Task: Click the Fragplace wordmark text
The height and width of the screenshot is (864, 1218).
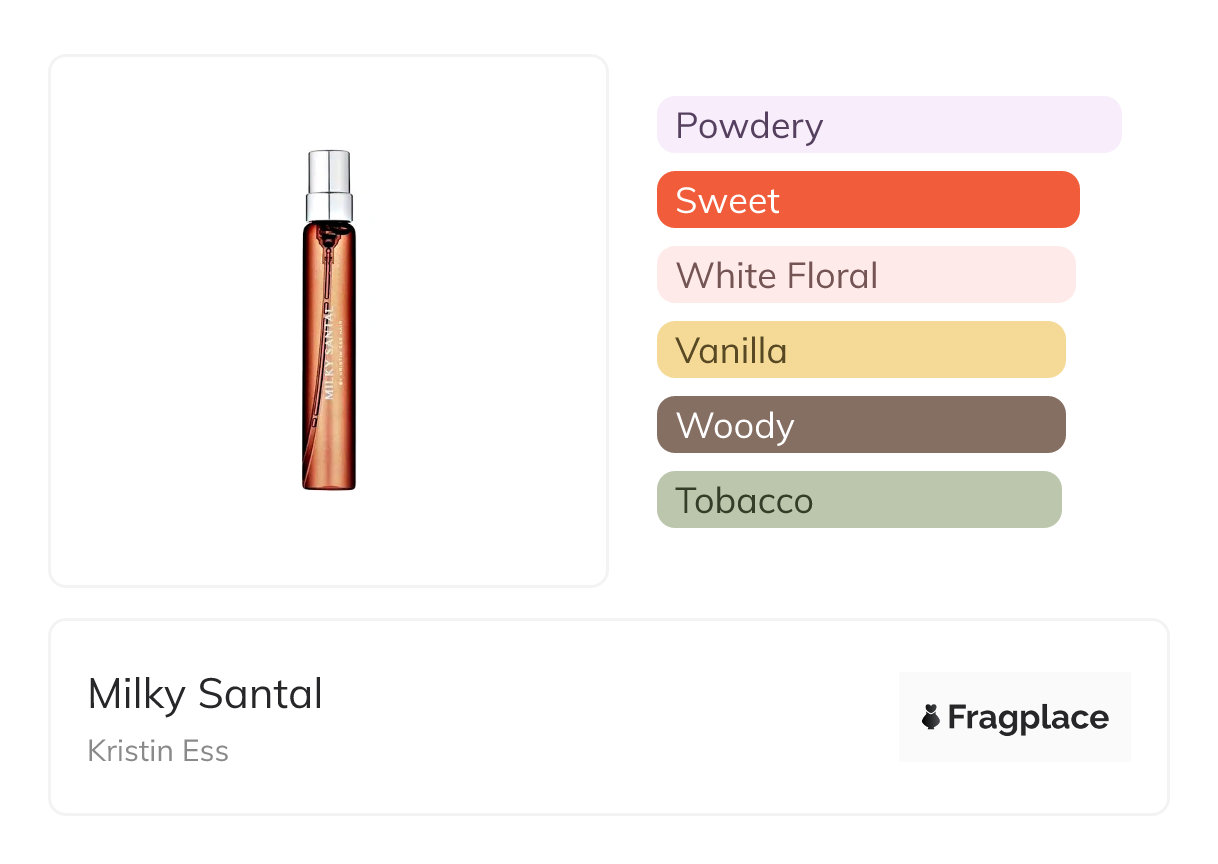Action: (x=1028, y=717)
